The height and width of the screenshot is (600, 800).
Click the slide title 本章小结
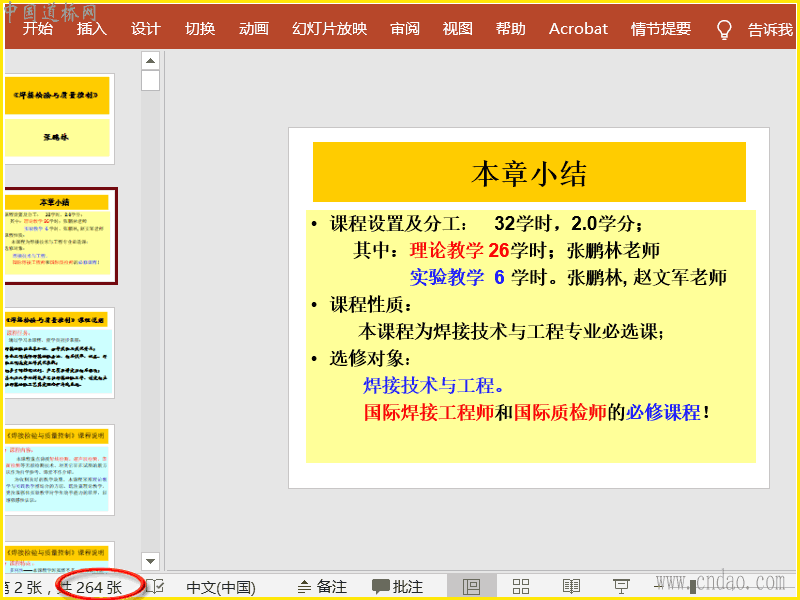(529, 173)
